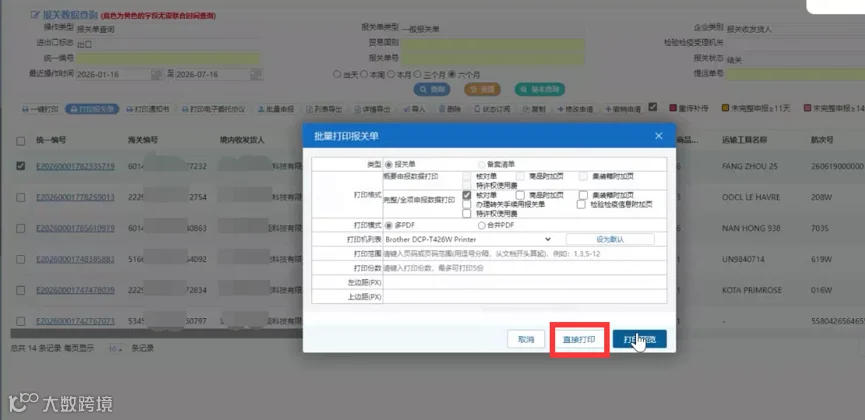The image size is (865, 420).
Task: Click the green 基本查询 button
Action: tap(540, 89)
